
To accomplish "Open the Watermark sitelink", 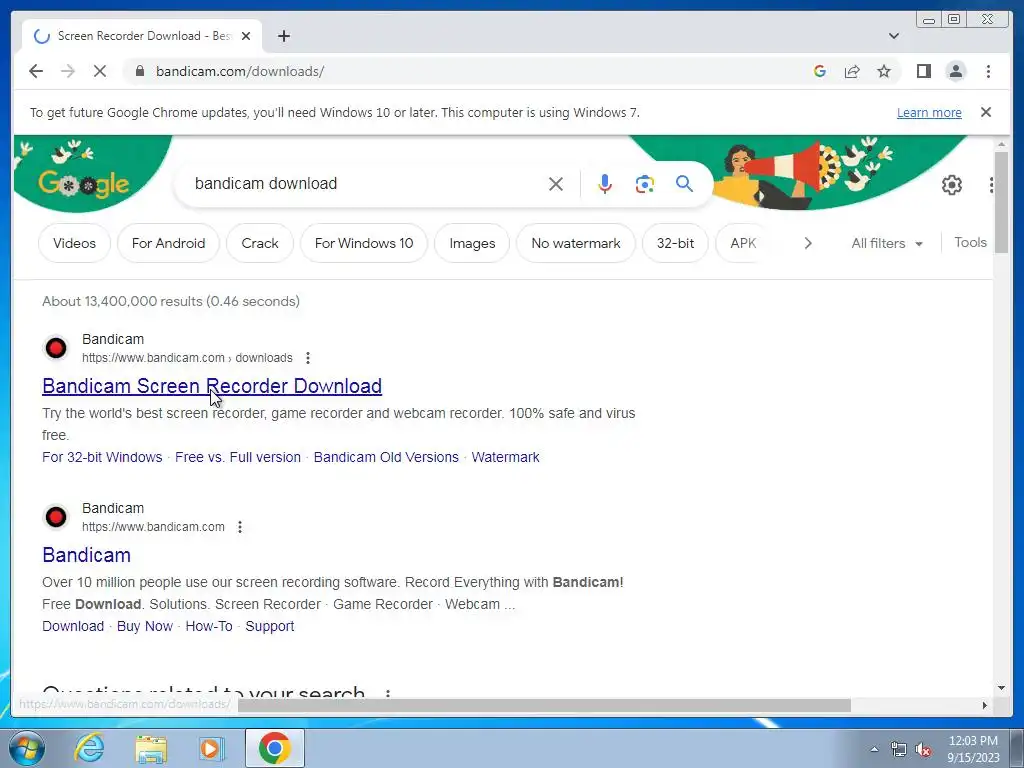I will pyautogui.click(x=505, y=457).
